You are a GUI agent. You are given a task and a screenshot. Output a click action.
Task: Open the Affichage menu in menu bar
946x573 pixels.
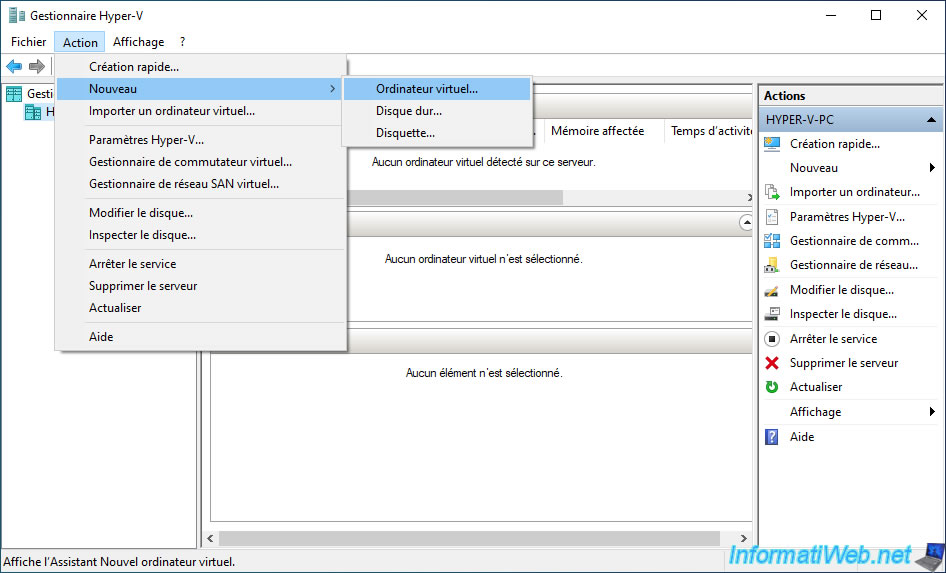click(138, 42)
